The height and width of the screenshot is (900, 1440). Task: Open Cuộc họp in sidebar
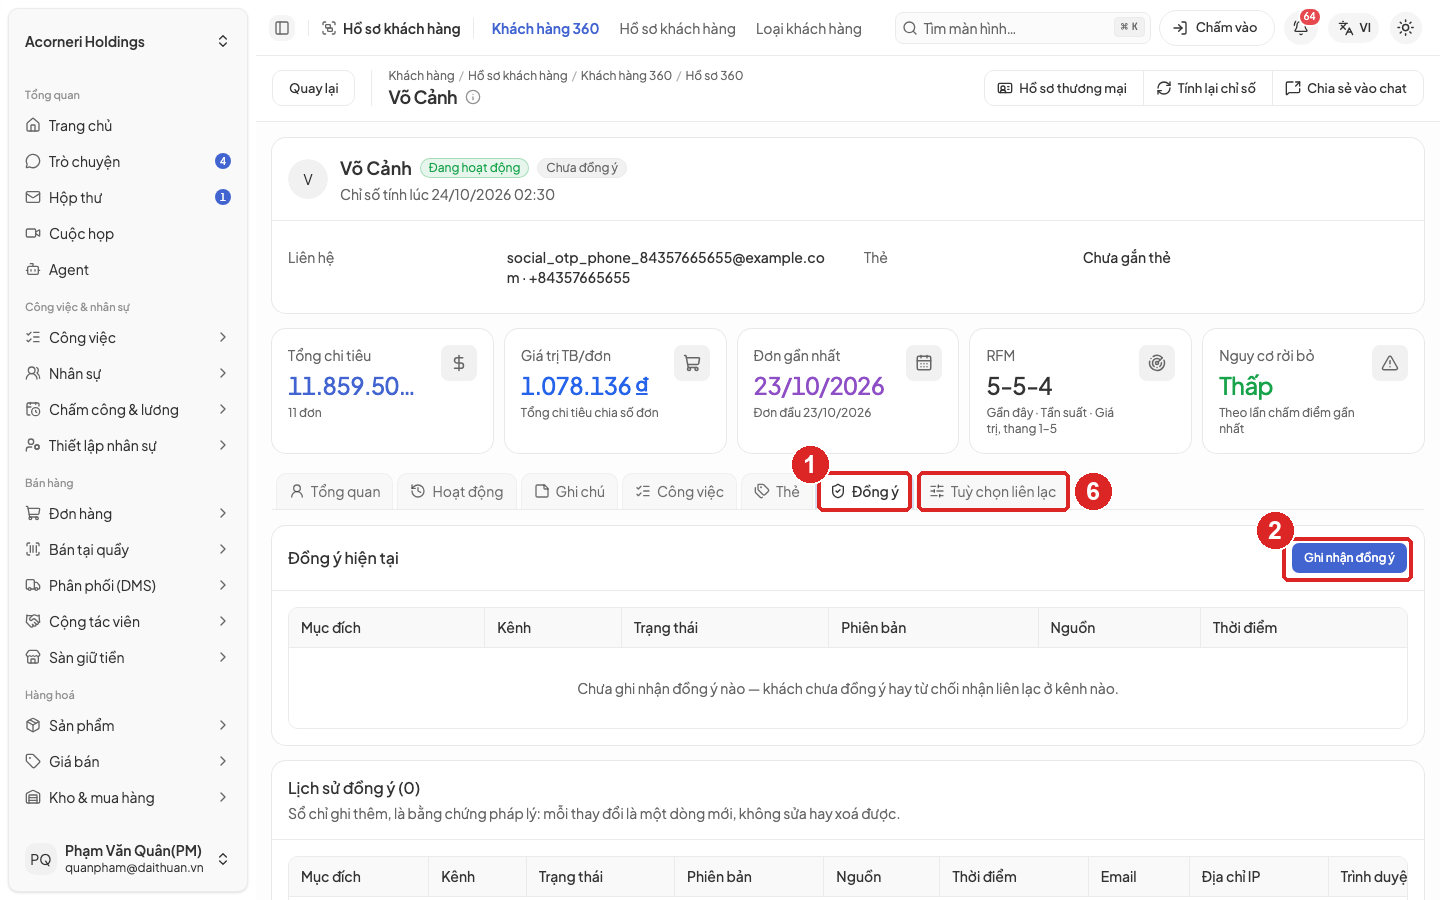128,234
